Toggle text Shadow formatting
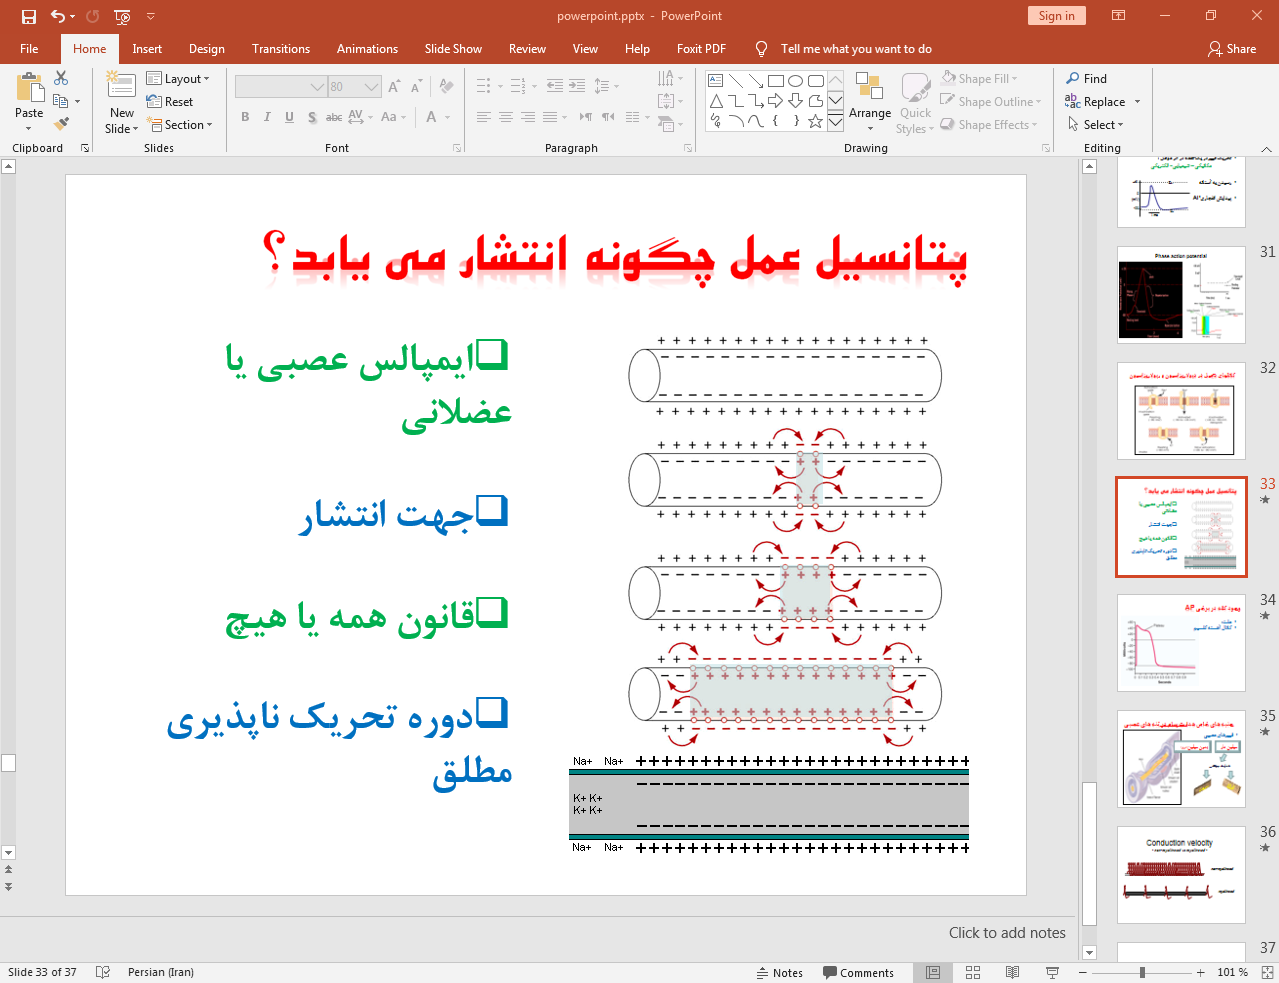 click(x=312, y=117)
